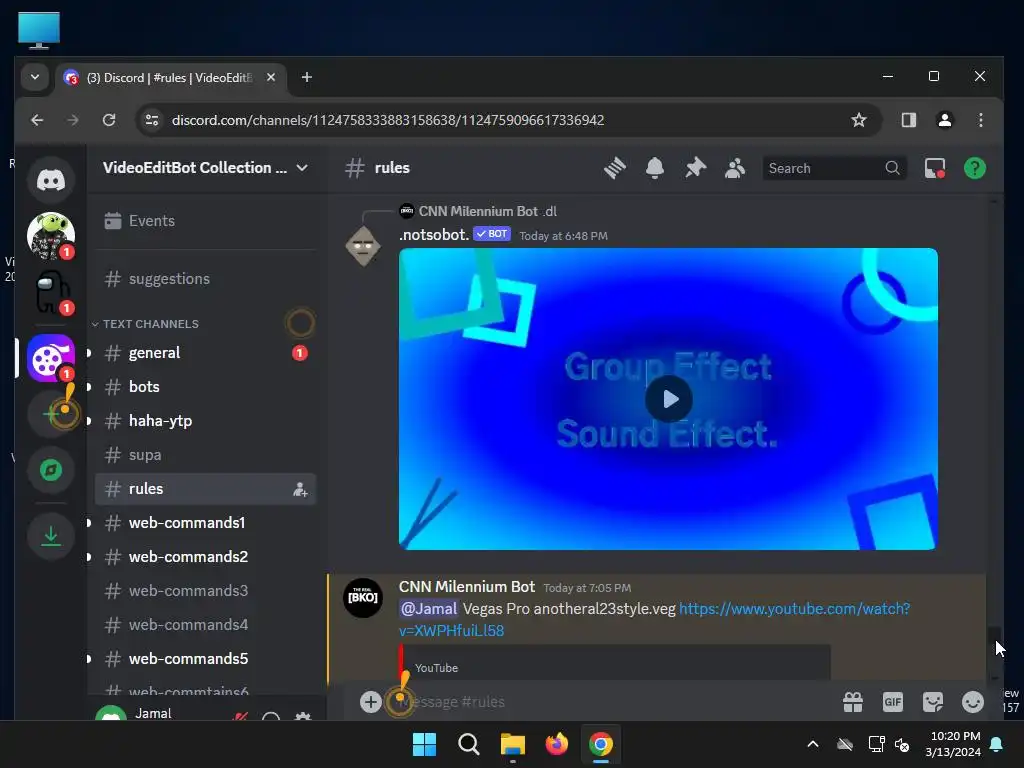Open a new browser tab

click(306, 78)
